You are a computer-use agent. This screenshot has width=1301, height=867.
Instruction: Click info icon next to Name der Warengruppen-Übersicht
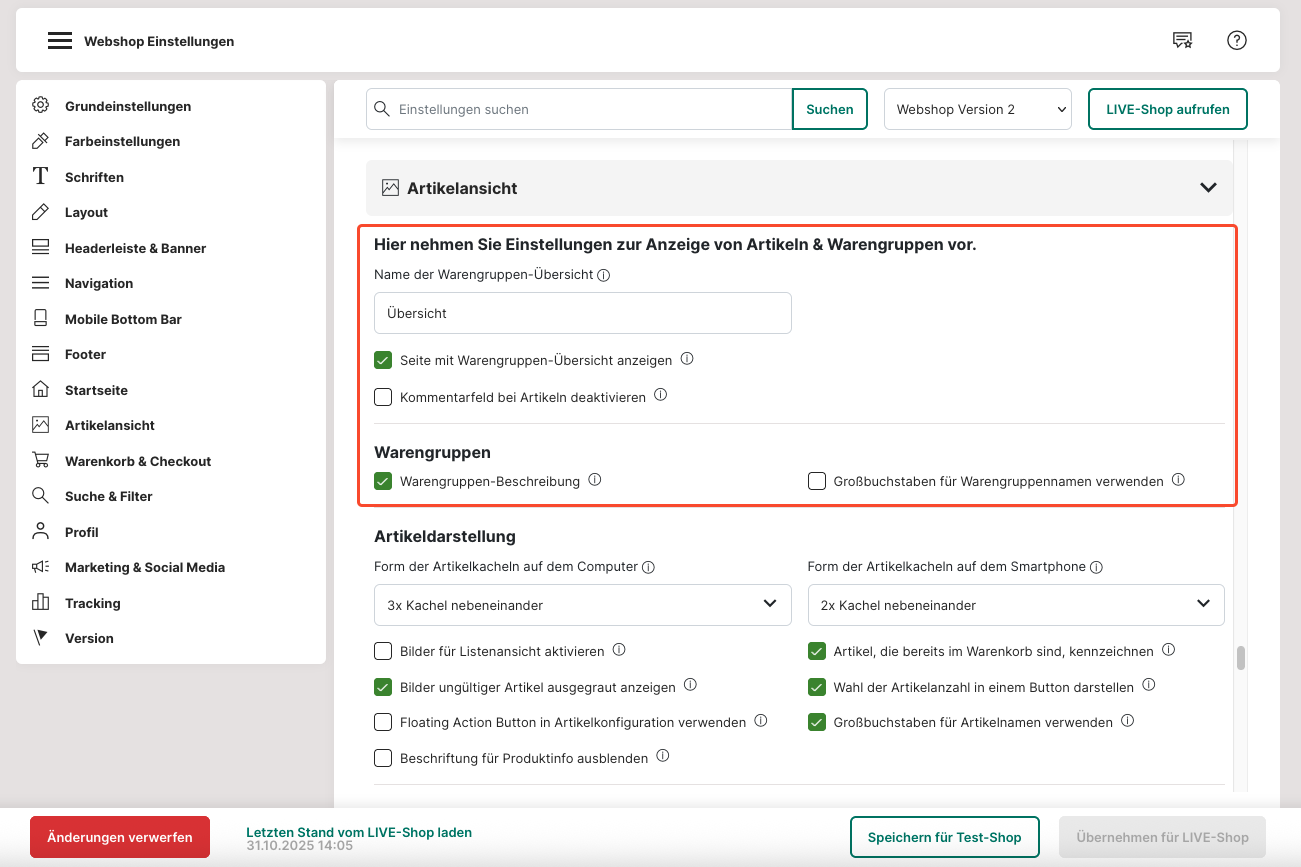[x=604, y=275]
